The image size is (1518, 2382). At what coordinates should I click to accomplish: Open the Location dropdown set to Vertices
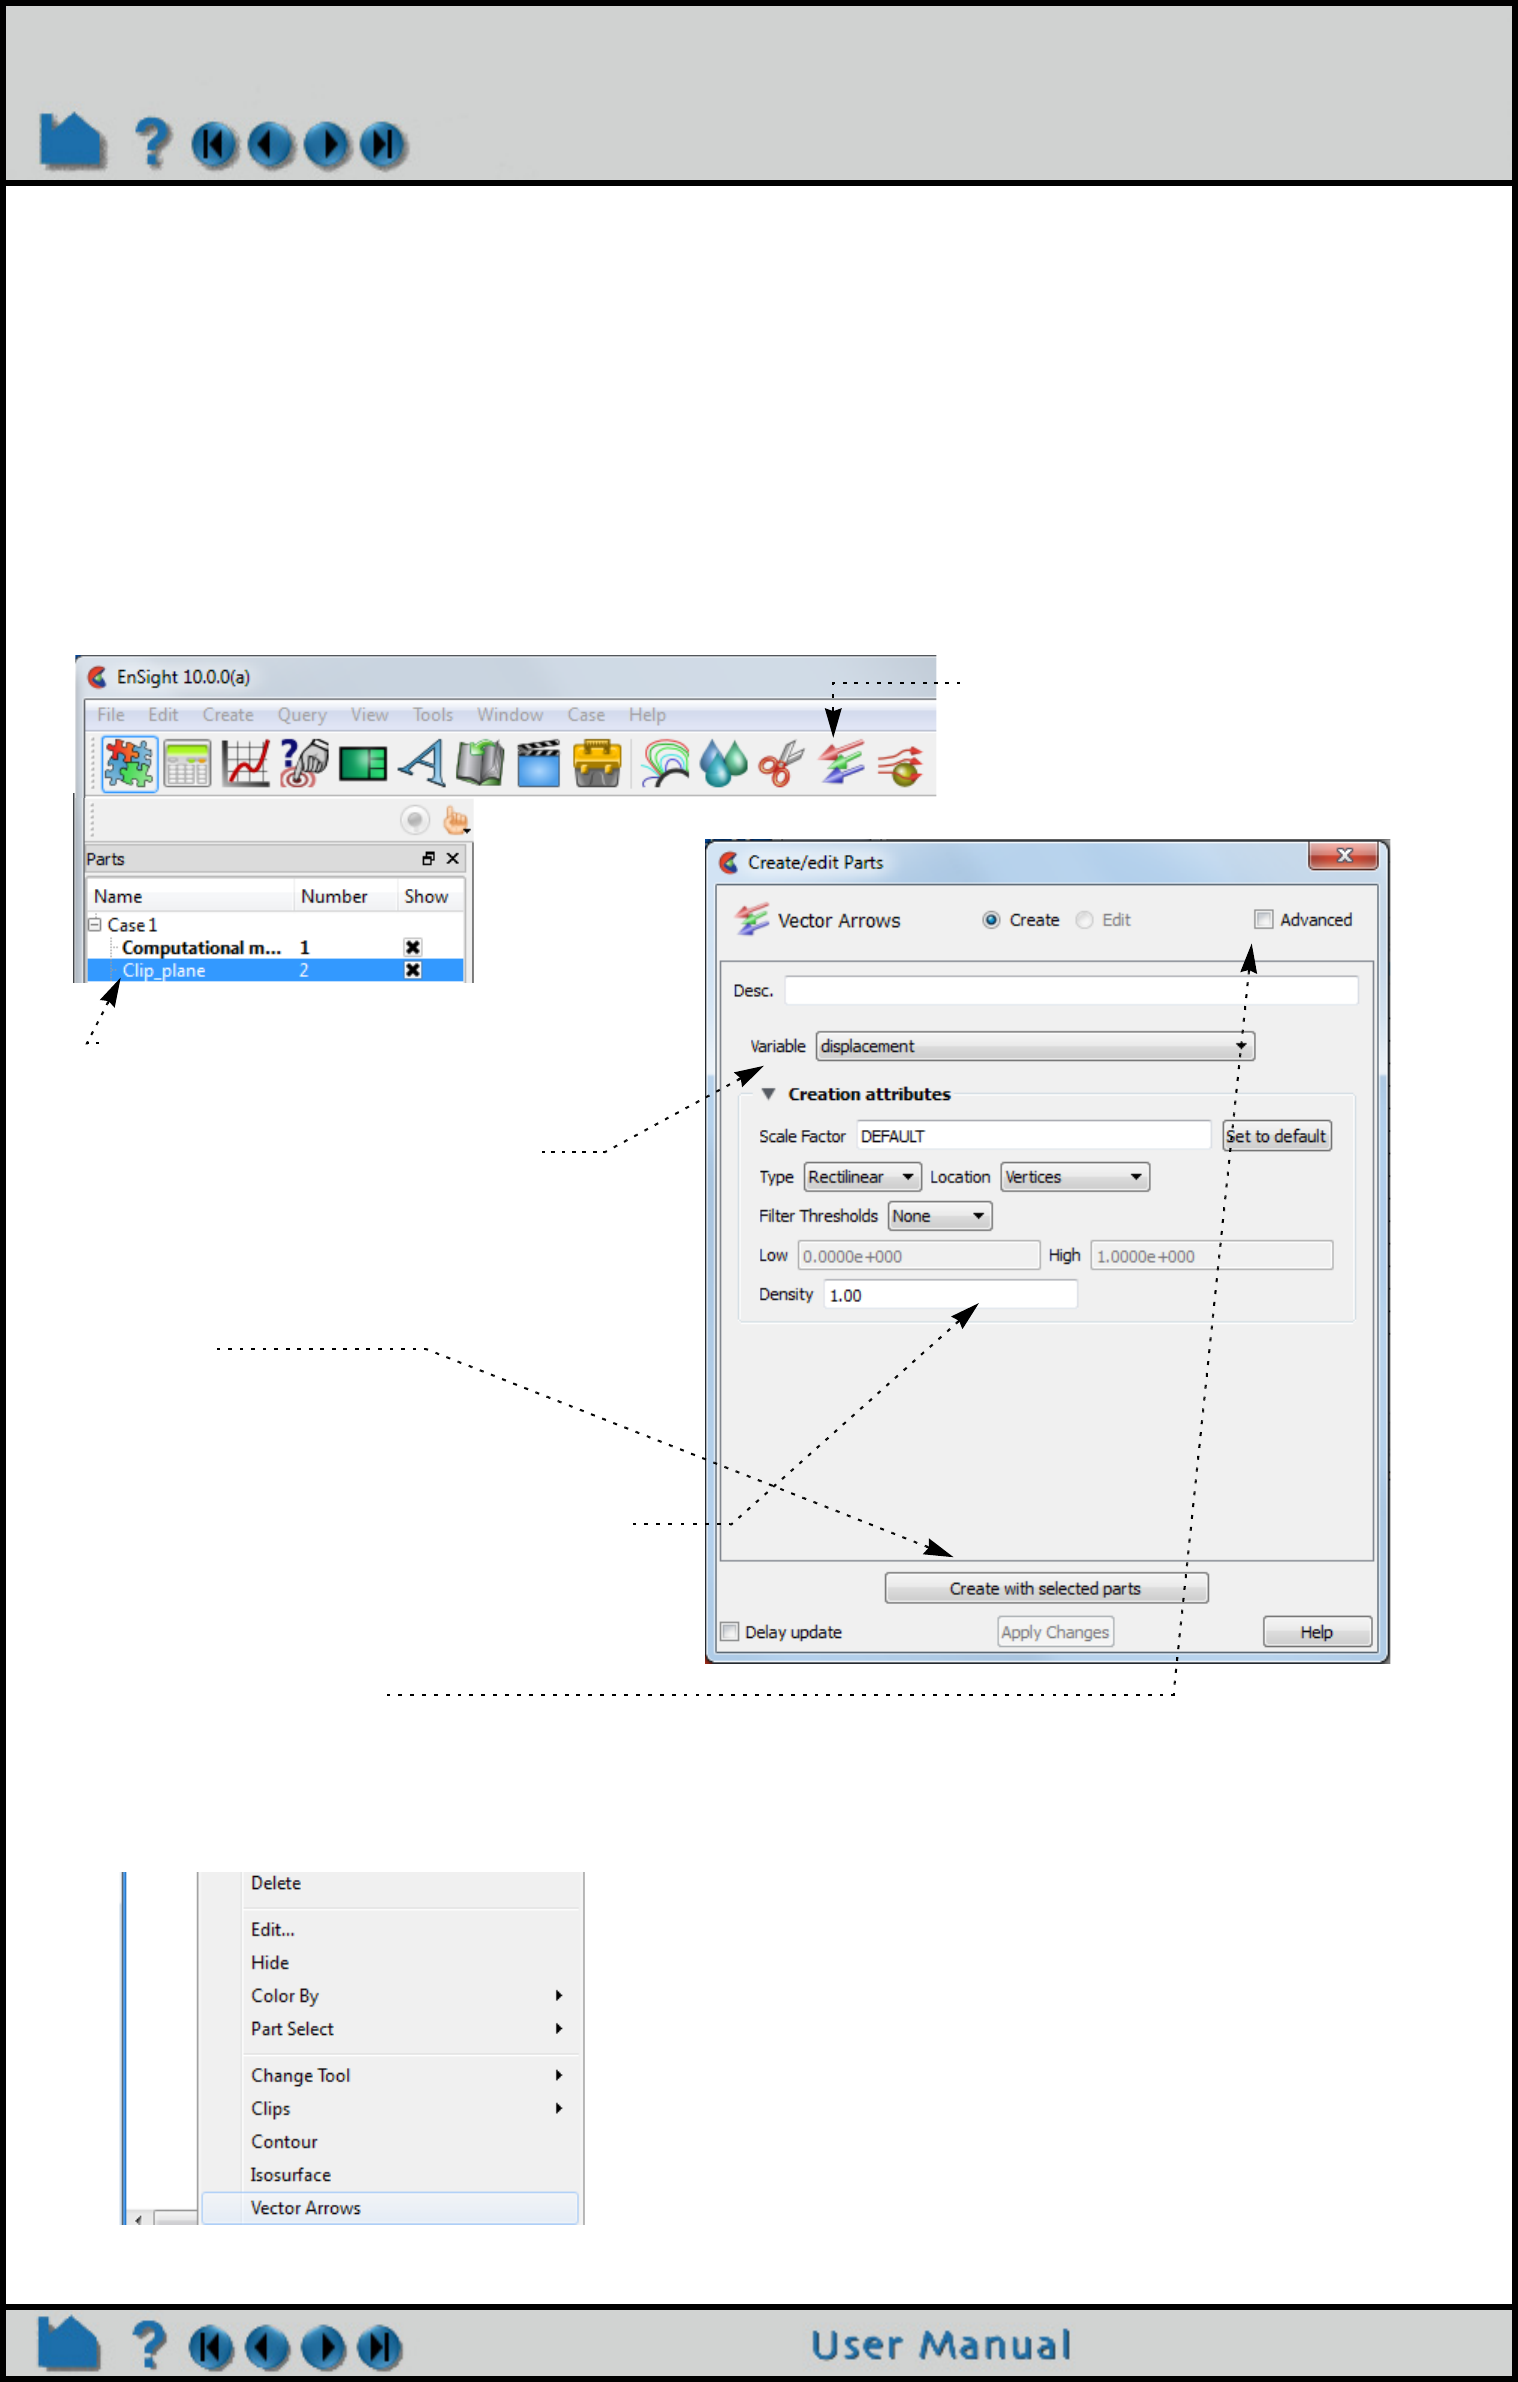(x=1075, y=1177)
